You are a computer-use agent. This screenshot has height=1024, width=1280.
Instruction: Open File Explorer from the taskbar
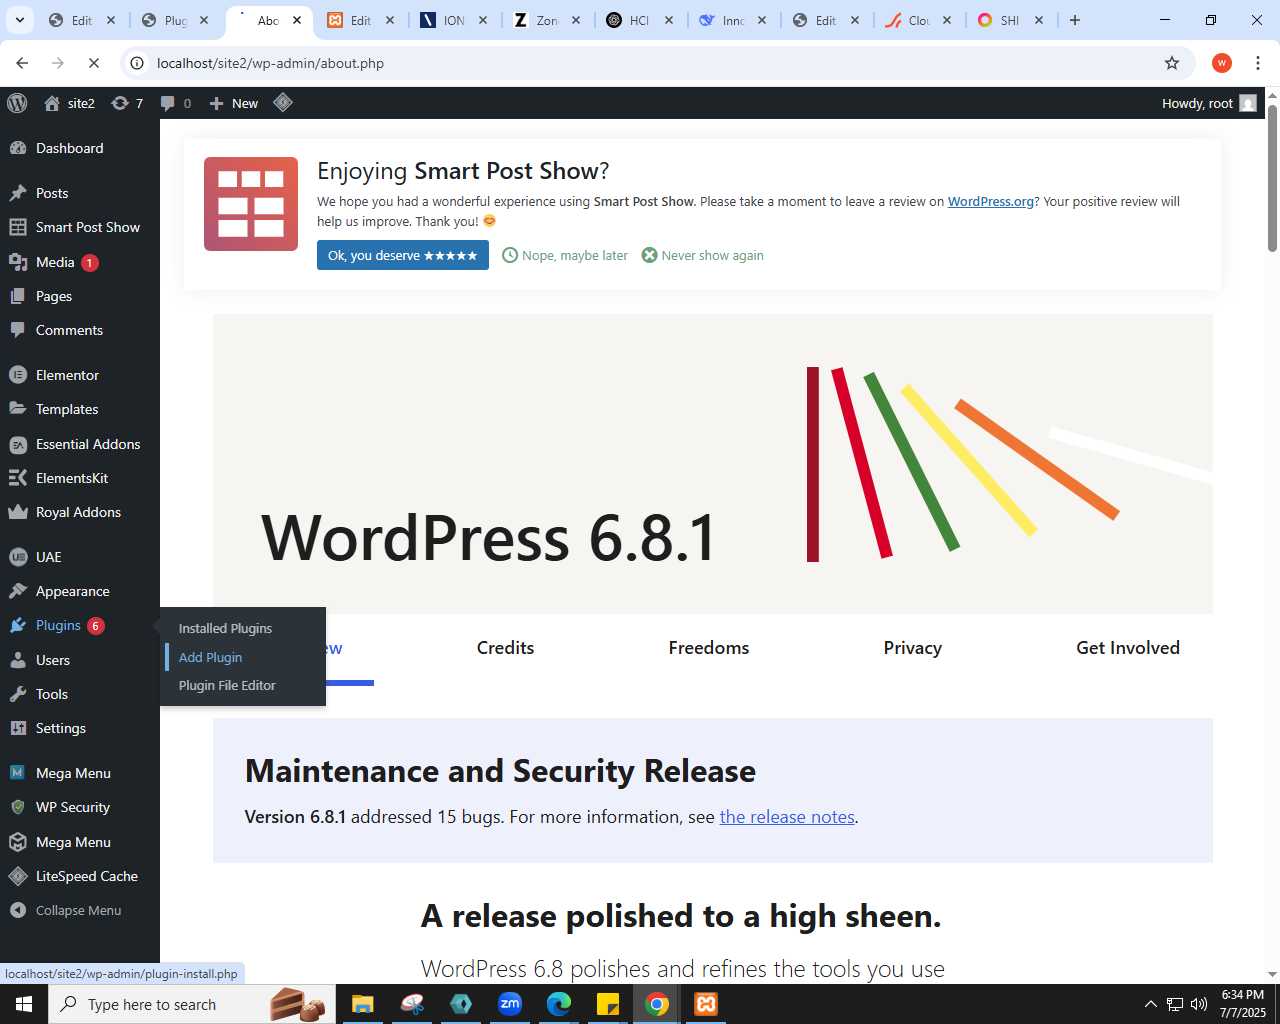pyautogui.click(x=362, y=1004)
